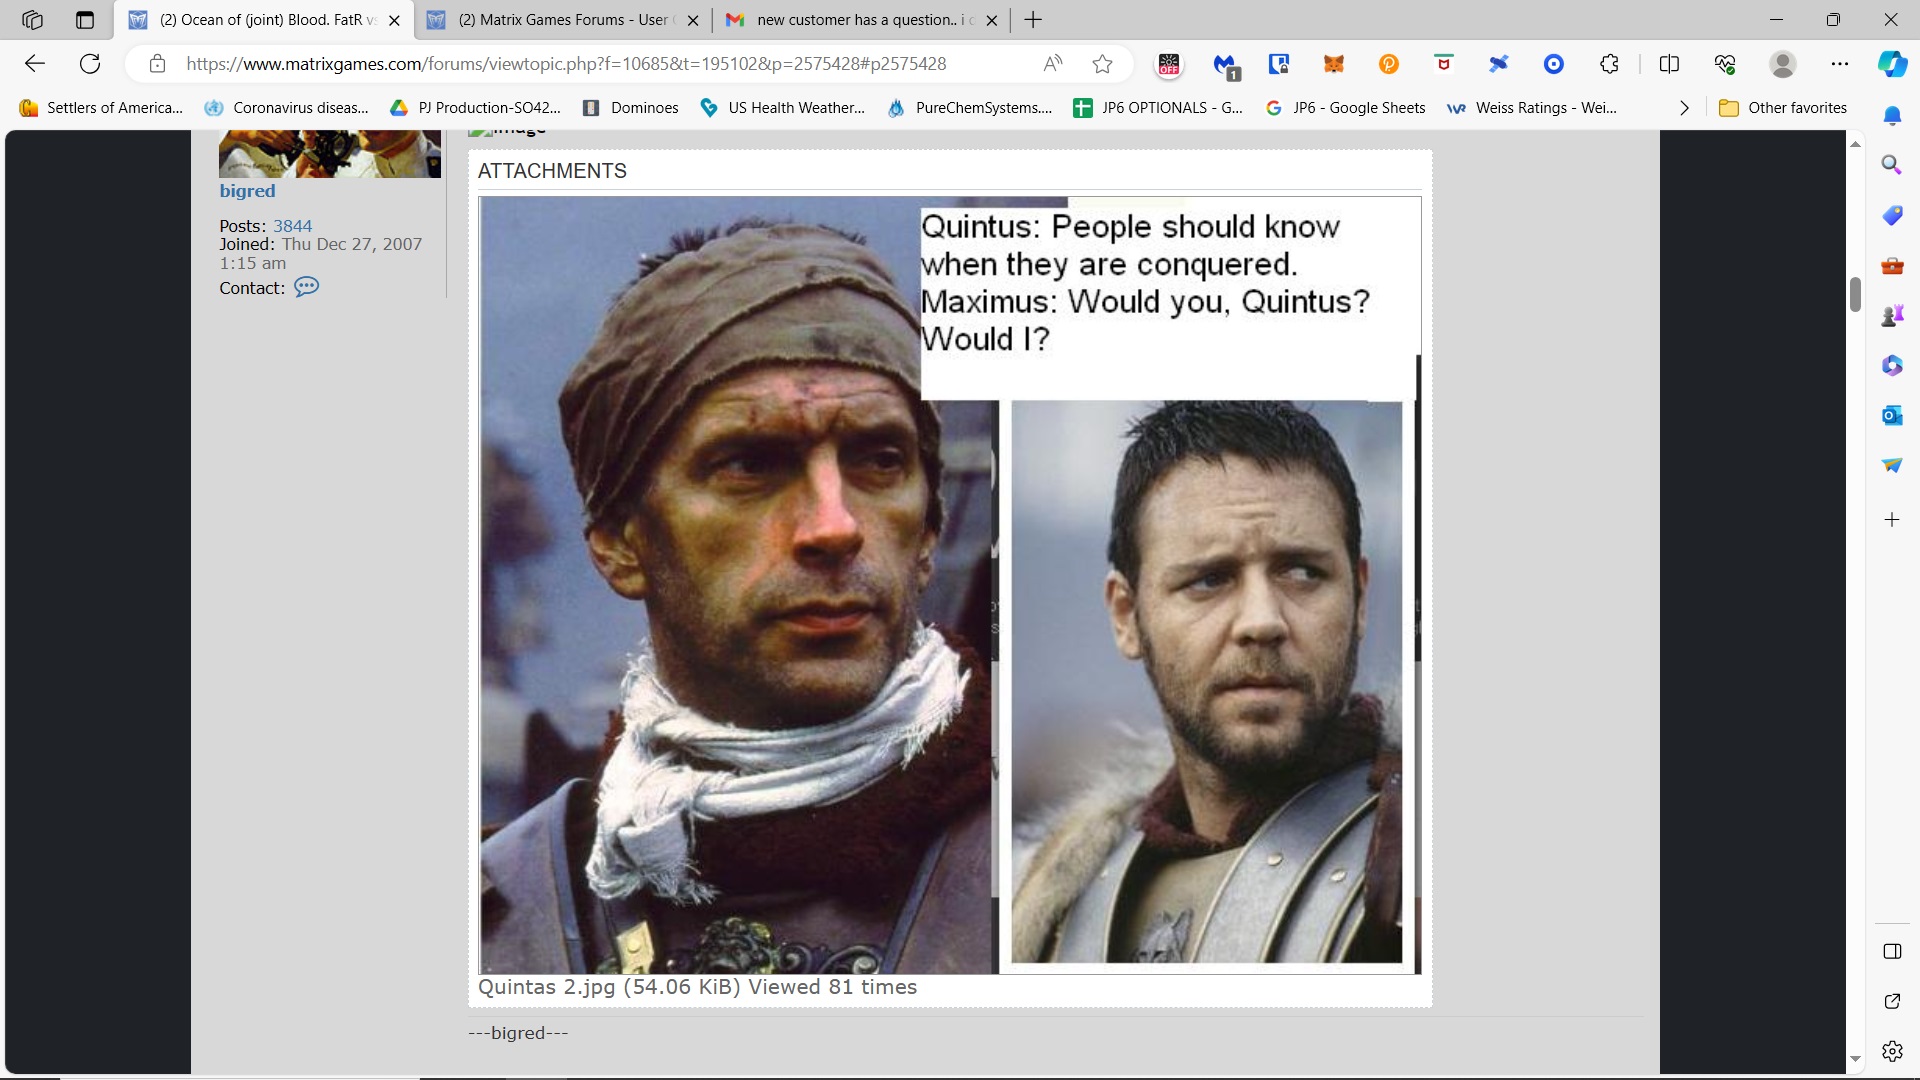This screenshot has height=1080, width=1920.
Task: Open sidebar Games chess icon
Action: [1892, 316]
